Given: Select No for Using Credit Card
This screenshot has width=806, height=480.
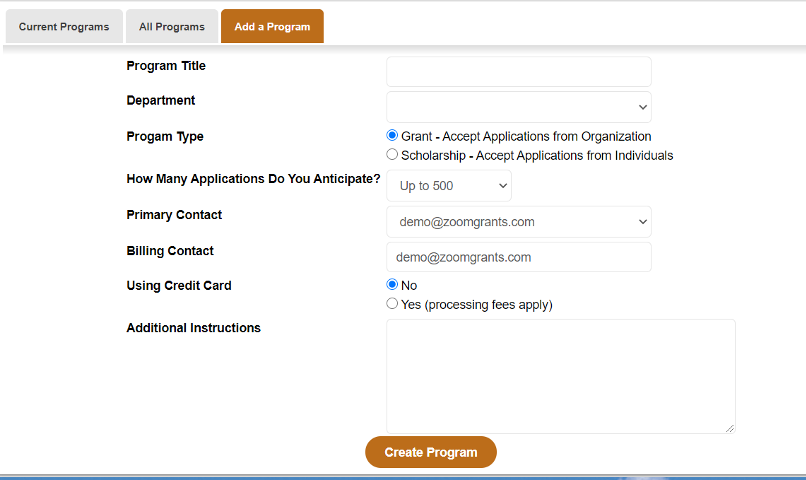Looking at the screenshot, I should pyautogui.click(x=392, y=284).
